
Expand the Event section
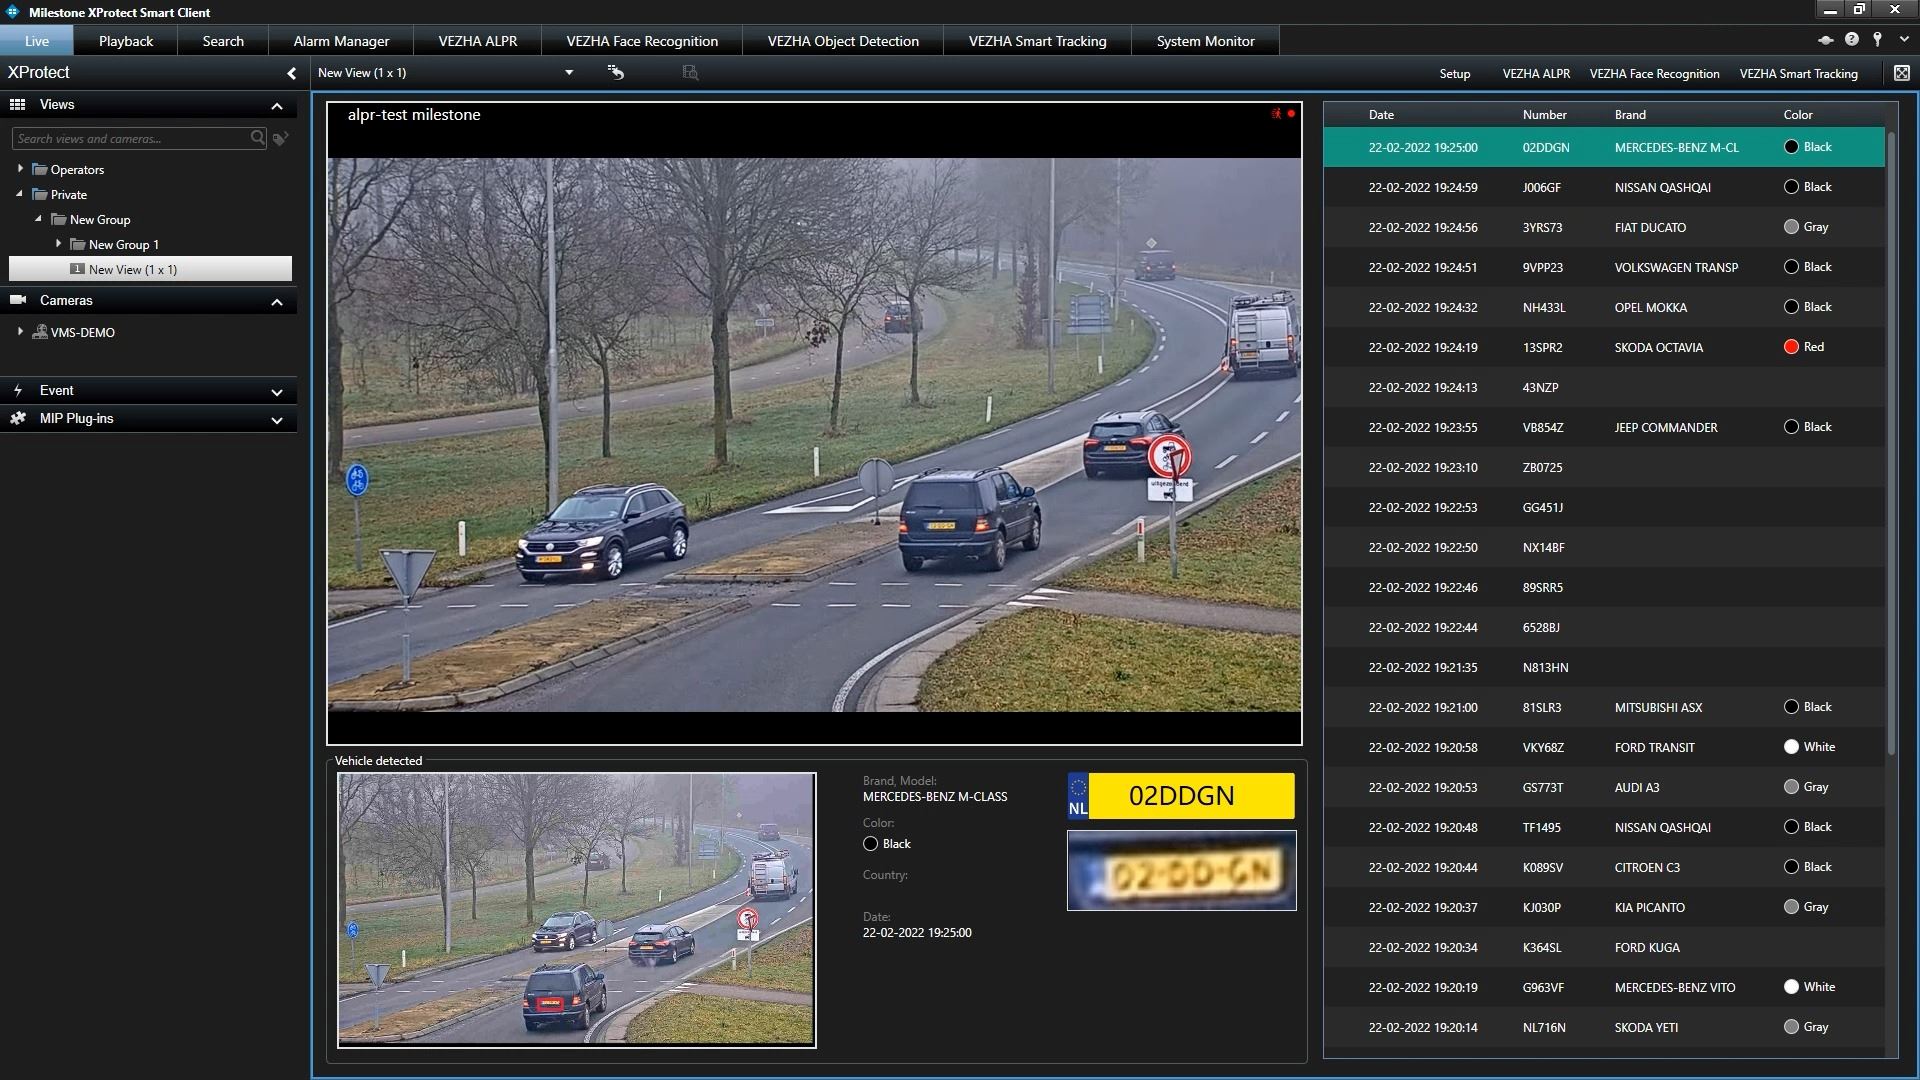click(277, 392)
